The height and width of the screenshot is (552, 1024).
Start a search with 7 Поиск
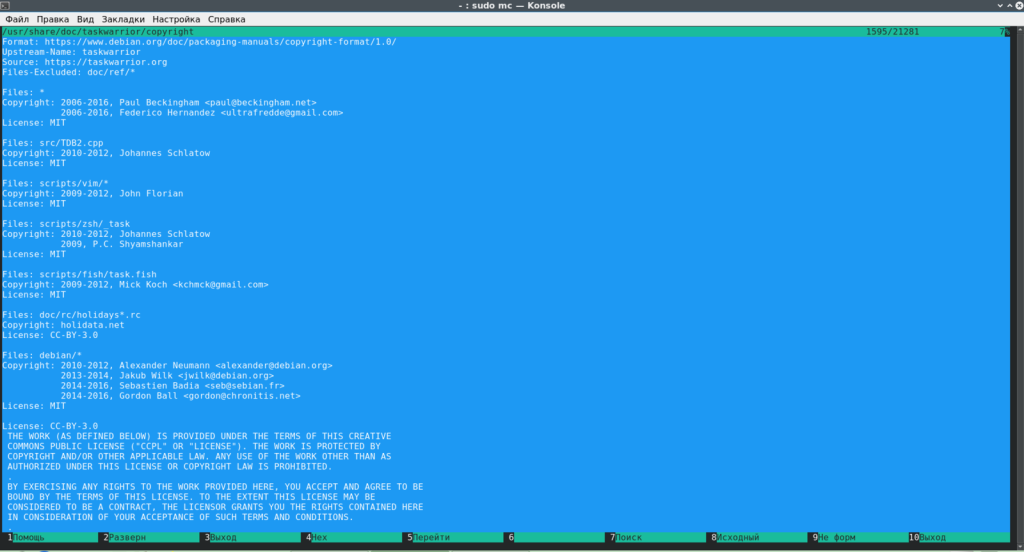click(x=629, y=538)
